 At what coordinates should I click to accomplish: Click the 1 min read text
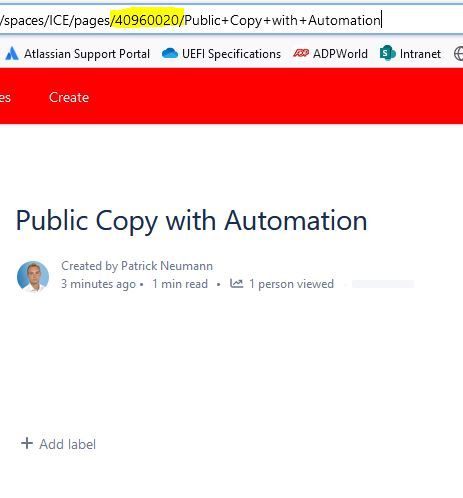click(x=180, y=284)
